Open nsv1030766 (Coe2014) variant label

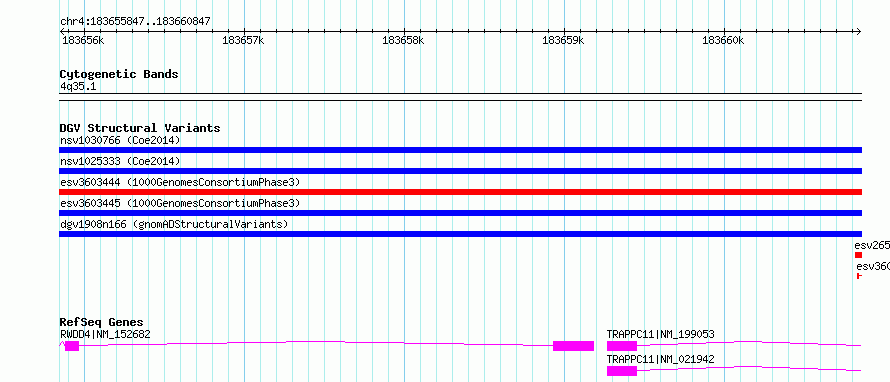[x=120, y=140]
